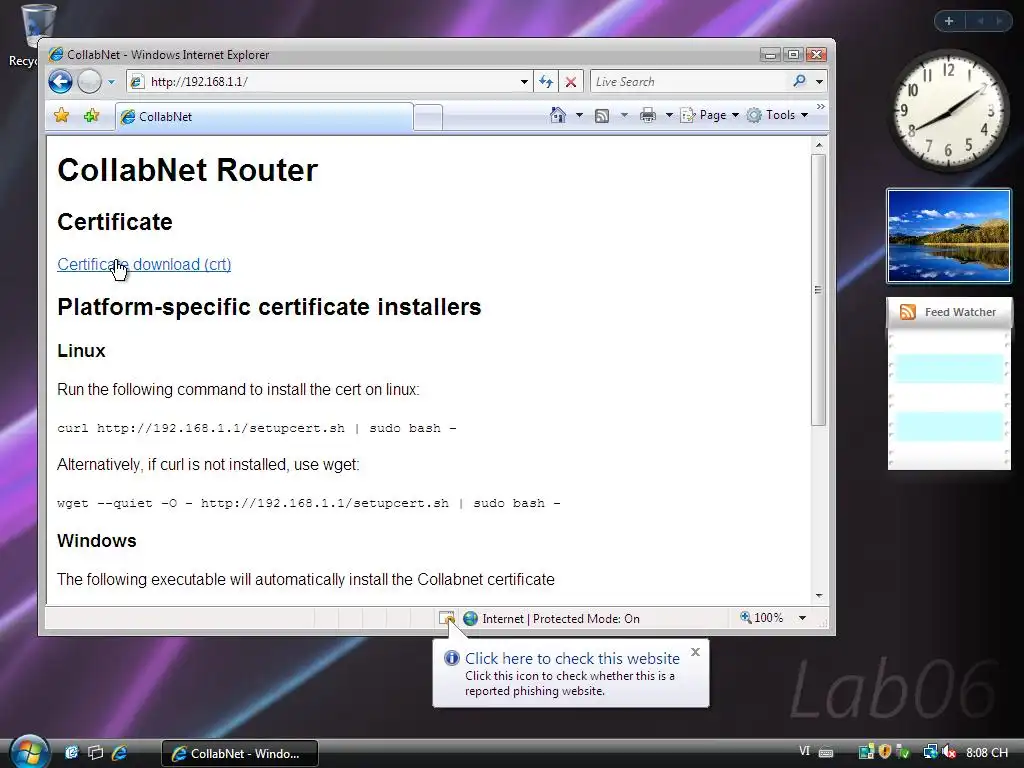Expand the Feeds dropdown arrow
Image resolution: width=1024 pixels, height=768 pixels.
(624, 115)
